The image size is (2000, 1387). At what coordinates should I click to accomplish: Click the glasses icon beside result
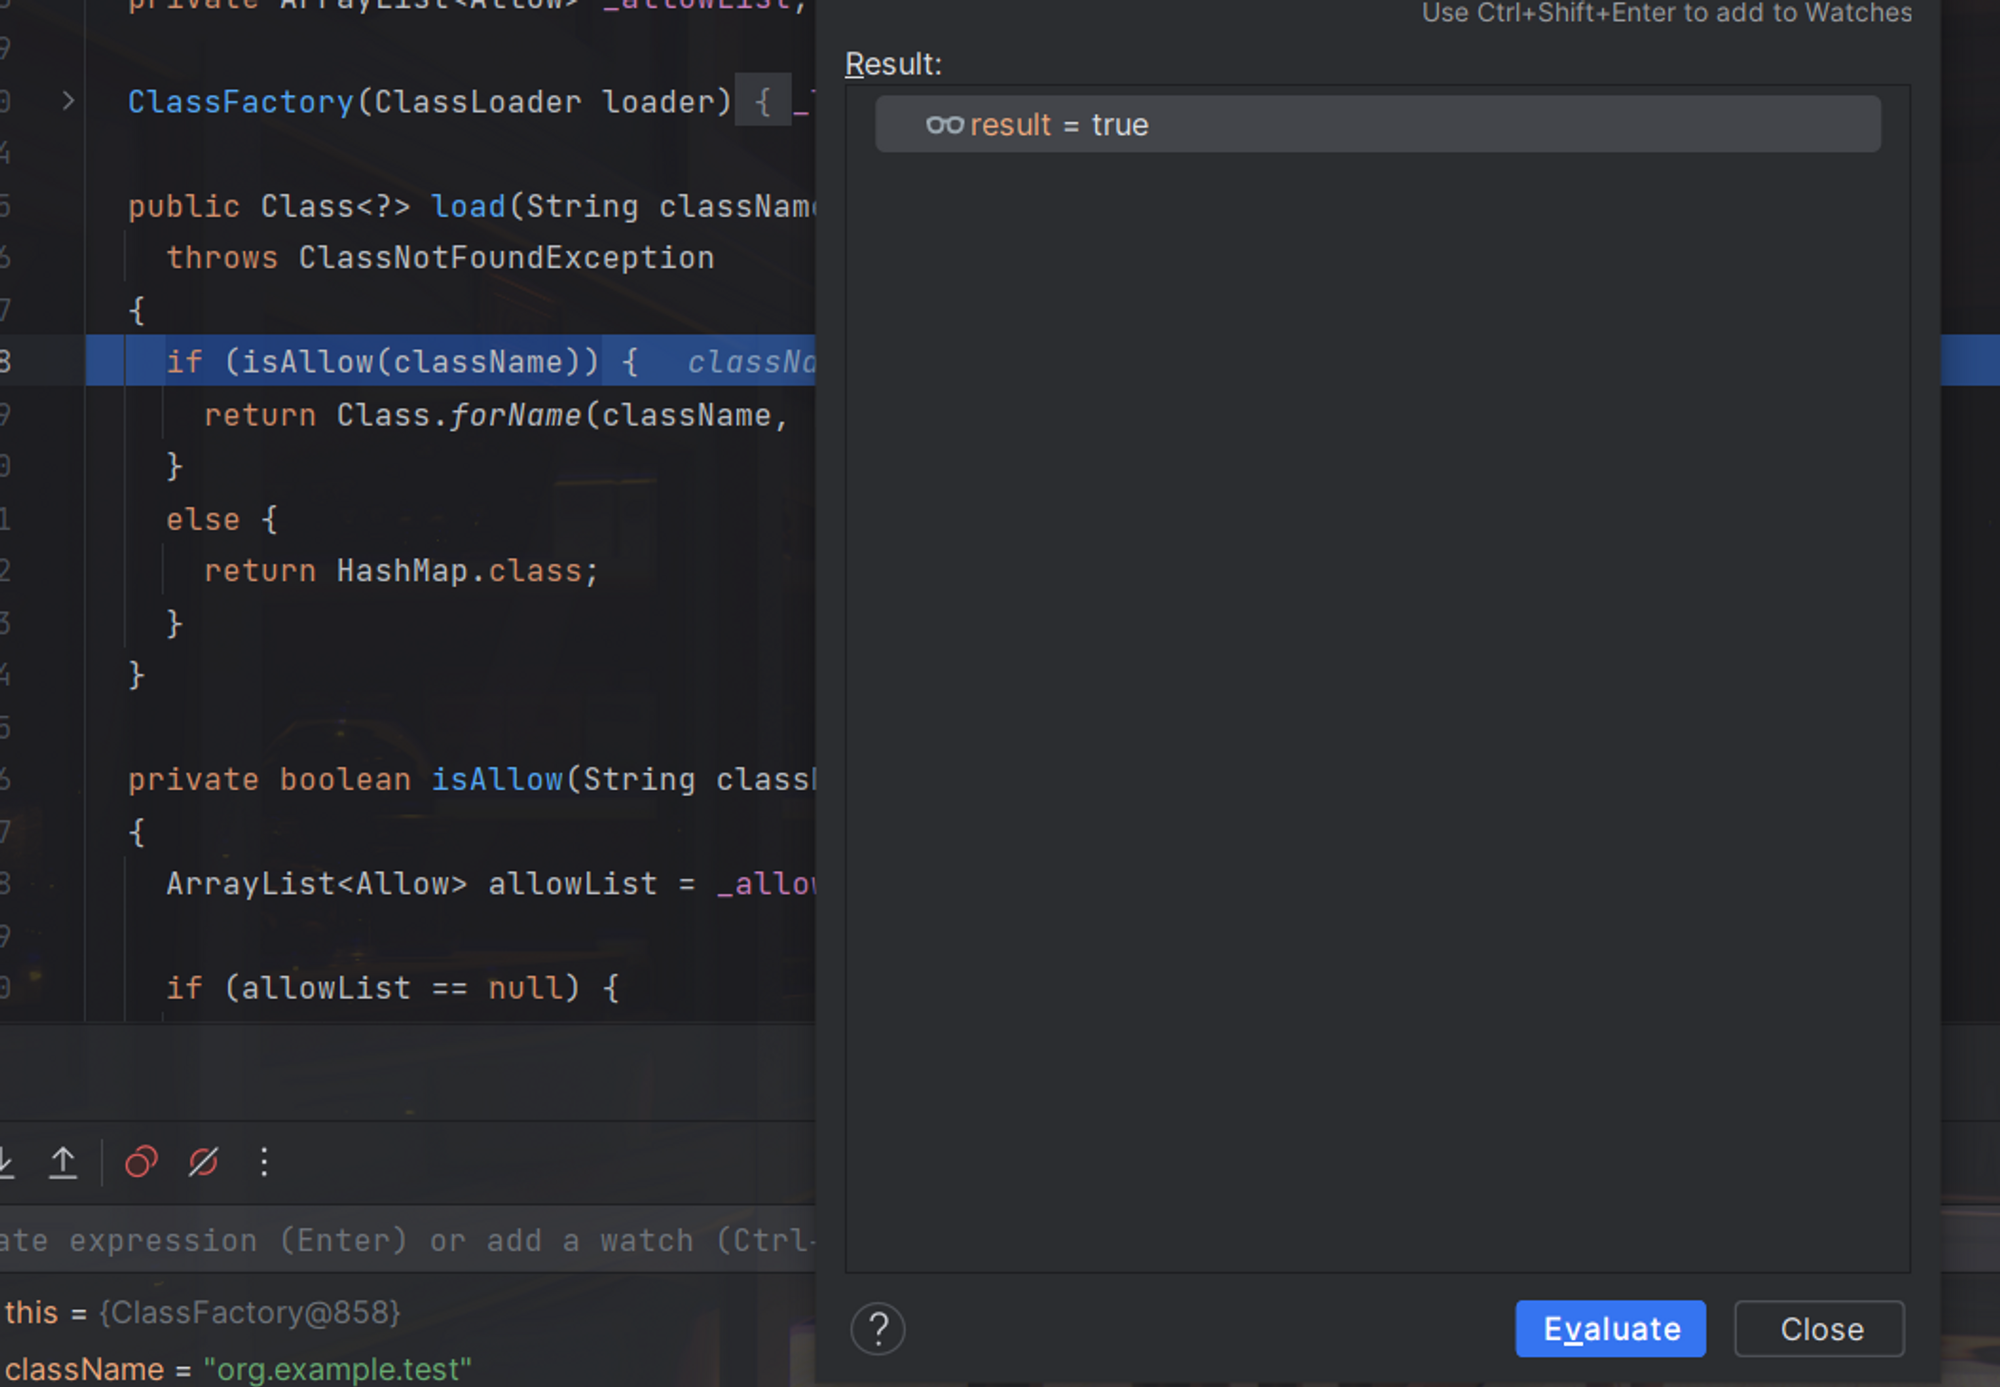tap(944, 125)
